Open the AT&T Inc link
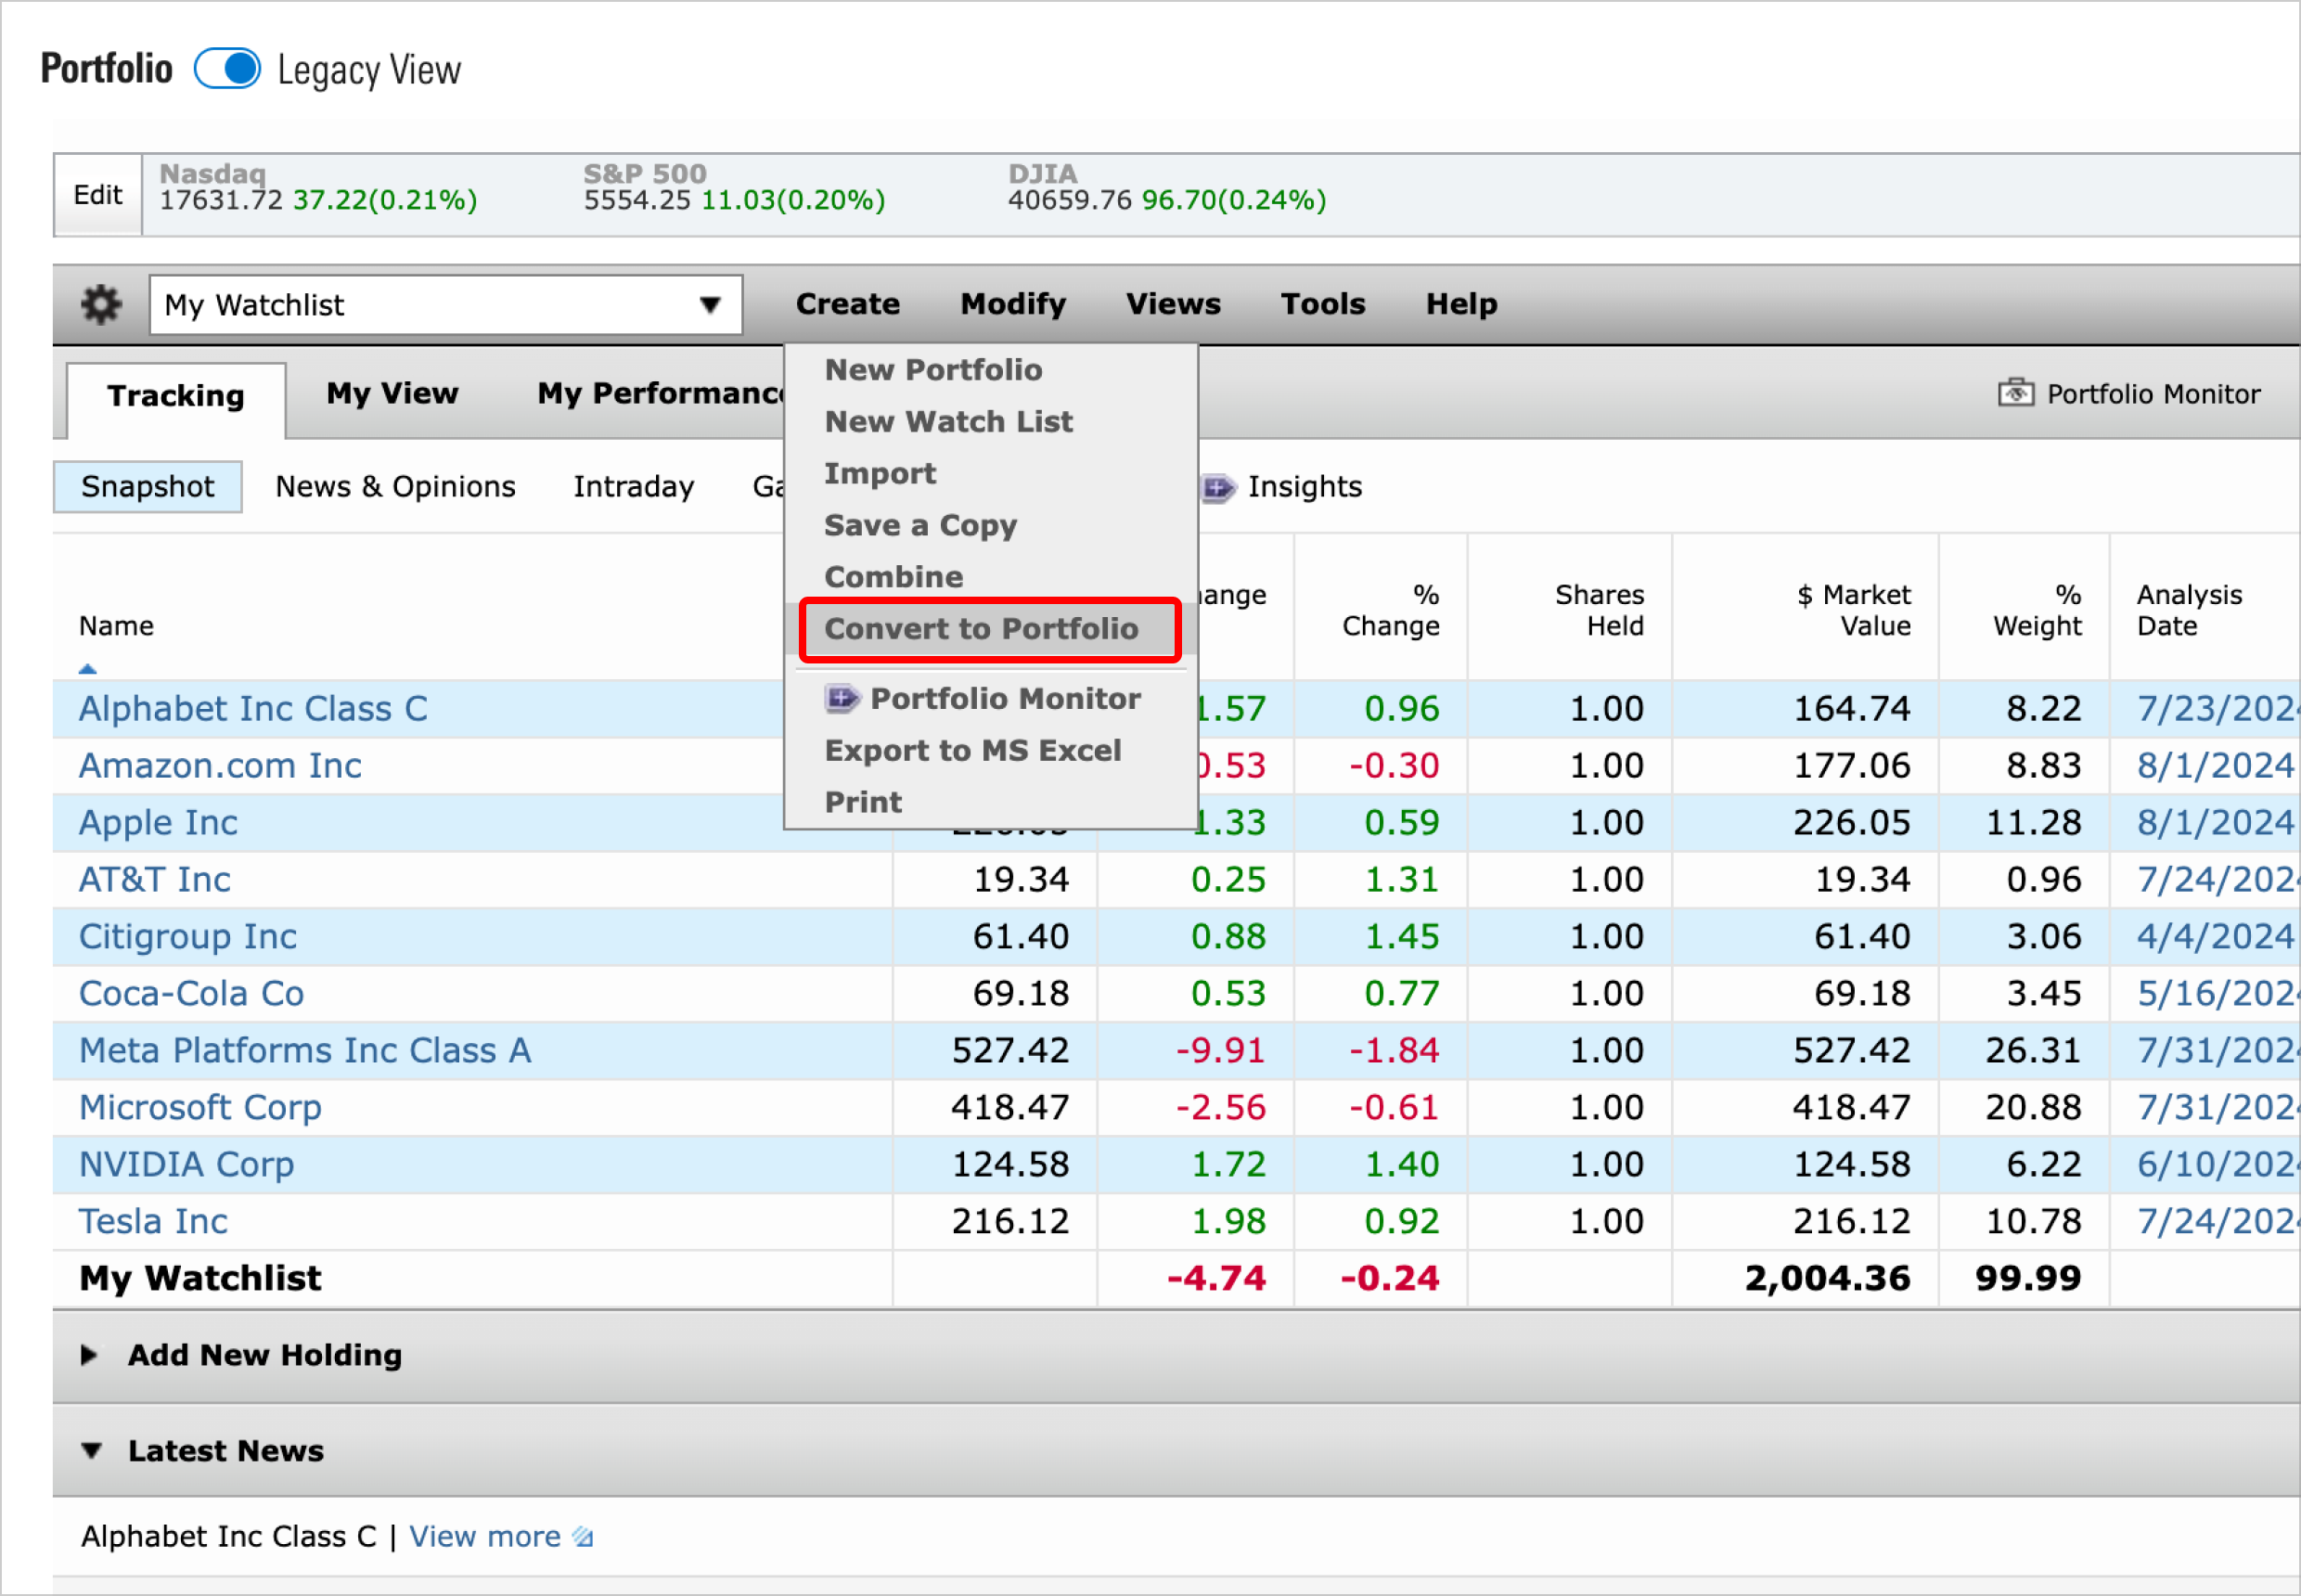This screenshot has height=1596, width=2301. point(155,880)
